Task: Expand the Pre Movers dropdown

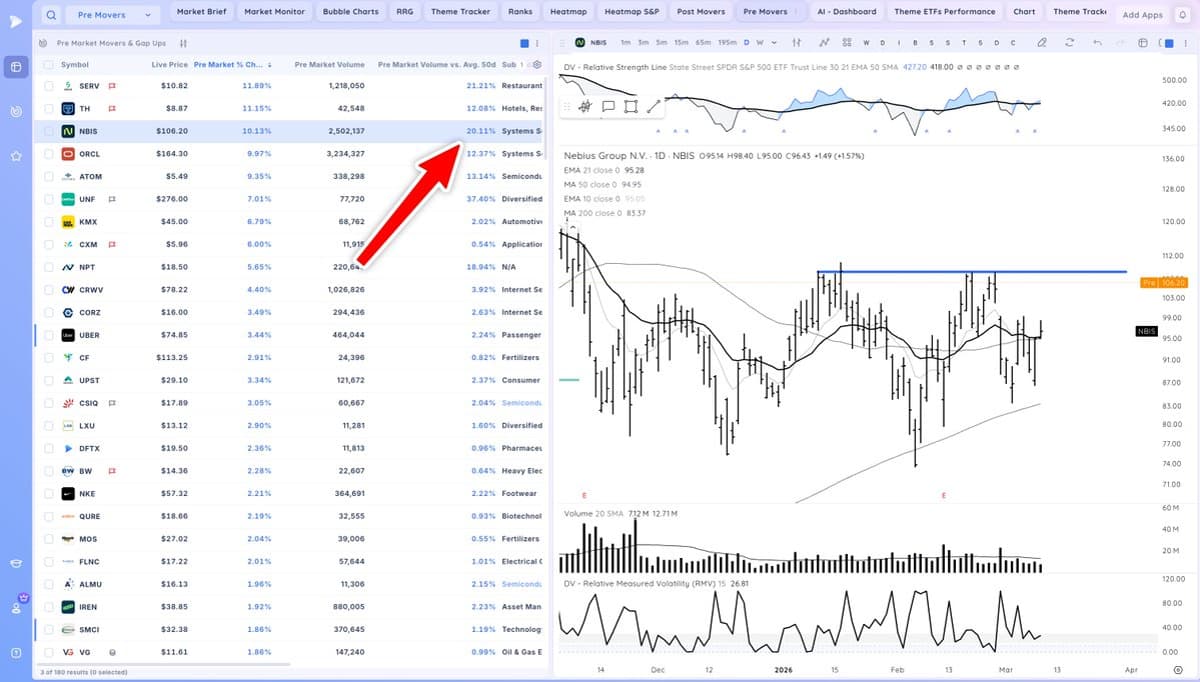Action: click(x=148, y=15)
